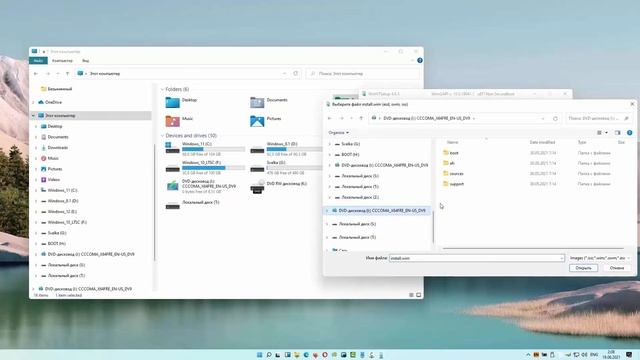The height and width of the screenshot is (360, 640).
Task: Select DVD RW drive (K:) in Explorer content
Action: [279, 187]
